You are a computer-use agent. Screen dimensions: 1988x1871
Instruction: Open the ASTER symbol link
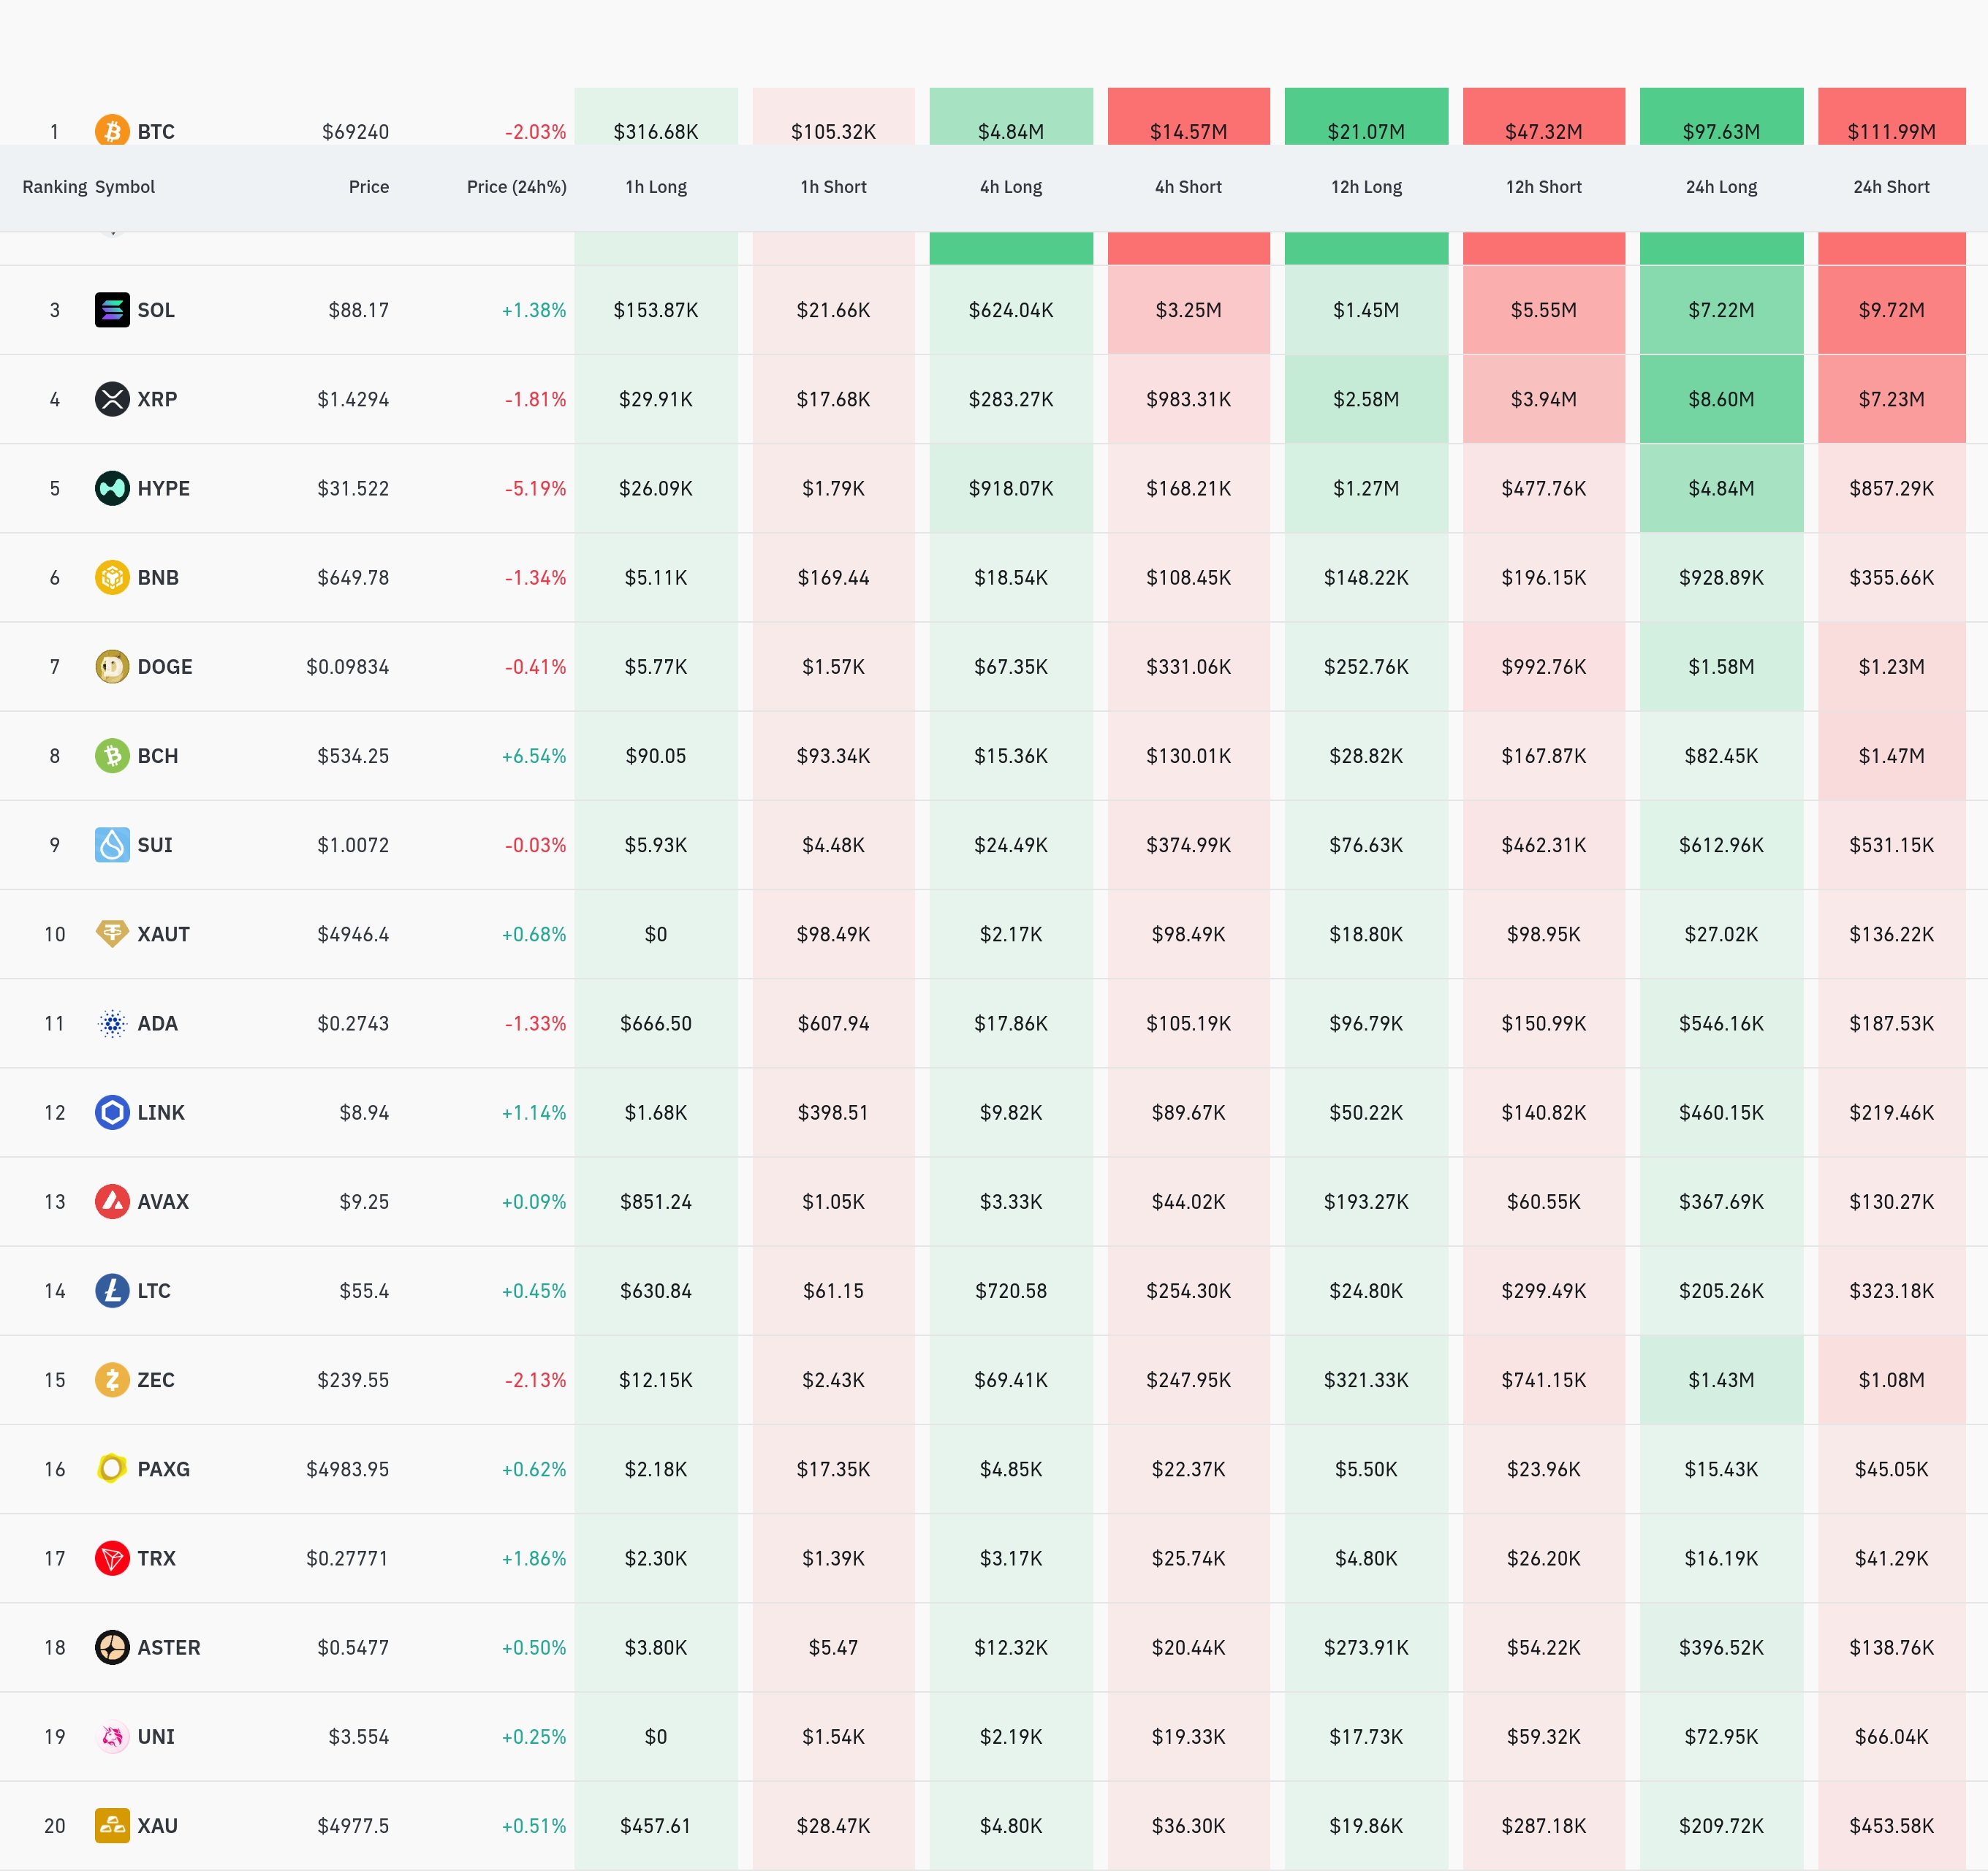point(169,1647)
